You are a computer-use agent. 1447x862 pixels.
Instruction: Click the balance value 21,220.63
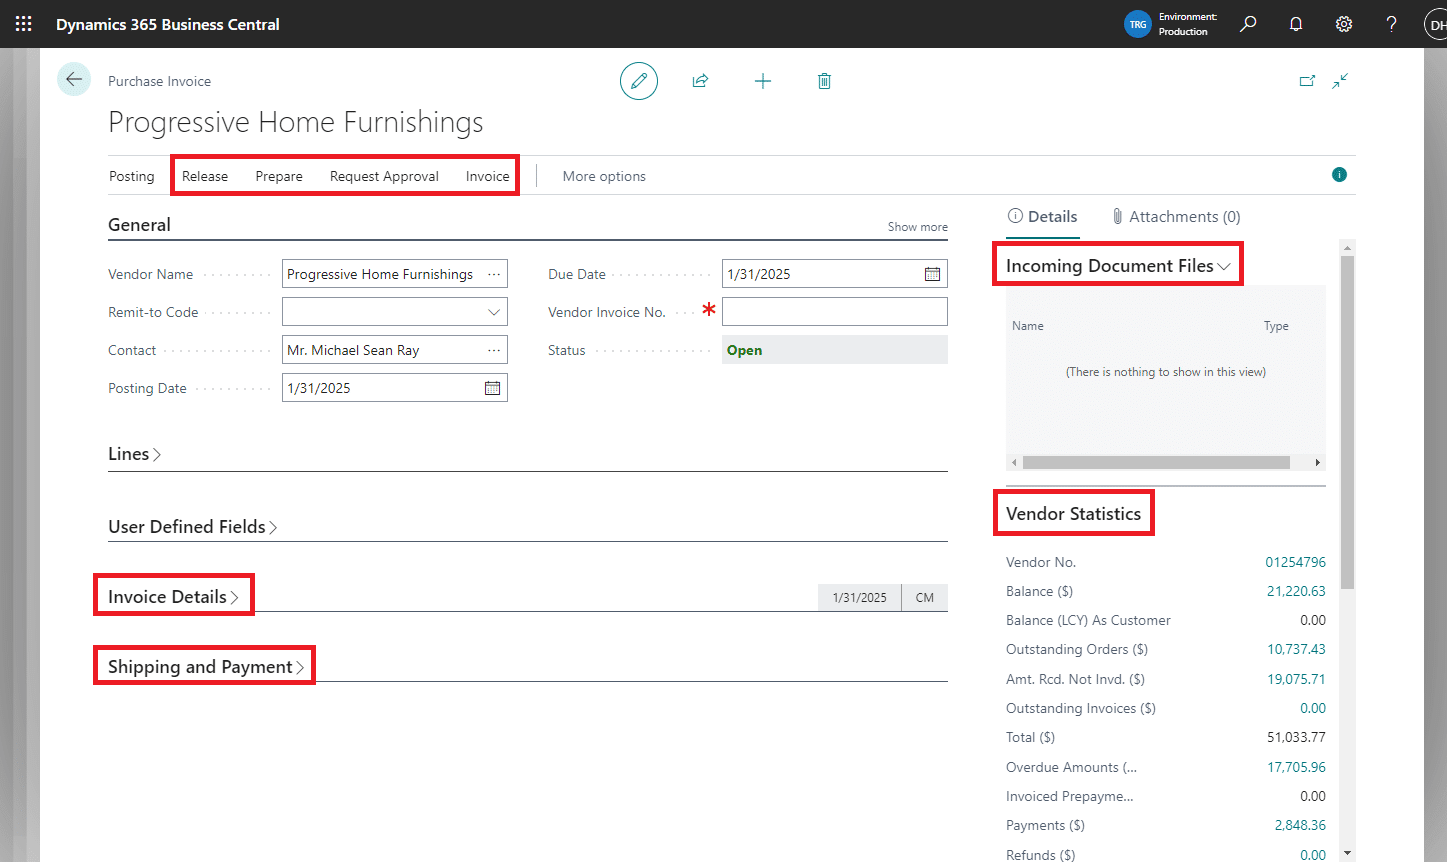tap(1296, 591)
